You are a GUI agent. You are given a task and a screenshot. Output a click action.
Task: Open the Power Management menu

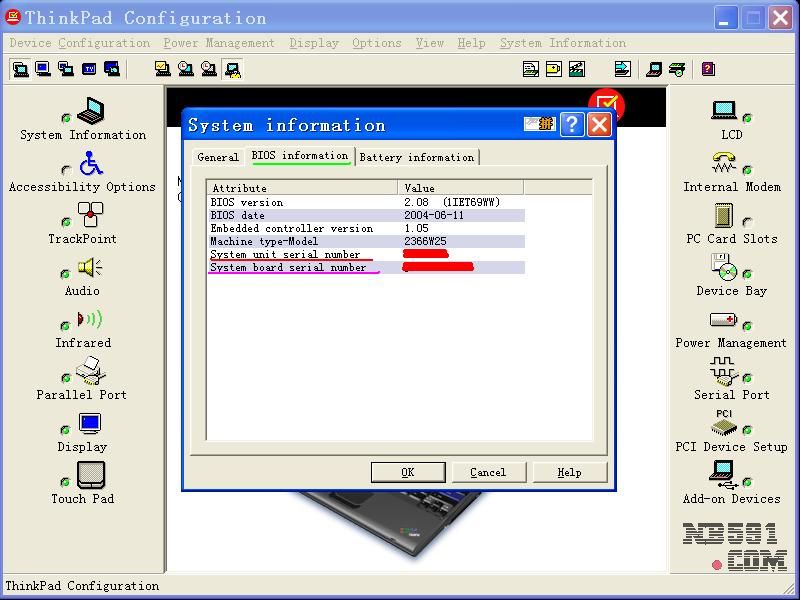[x=219, y=43]
